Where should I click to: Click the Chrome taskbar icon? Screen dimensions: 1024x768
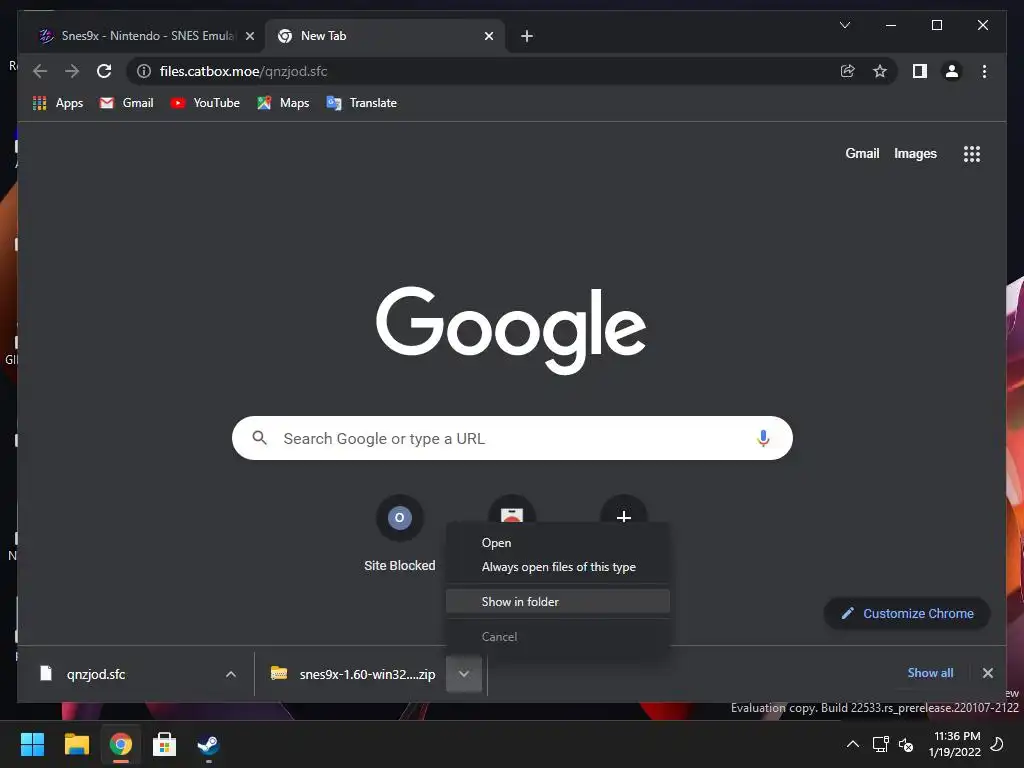120,744
